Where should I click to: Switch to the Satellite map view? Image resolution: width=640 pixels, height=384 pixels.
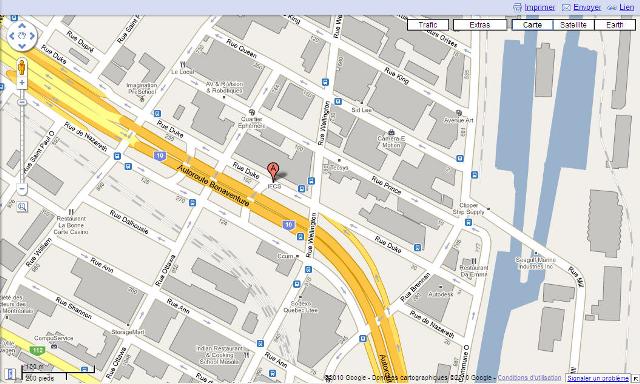coord(573,25)
